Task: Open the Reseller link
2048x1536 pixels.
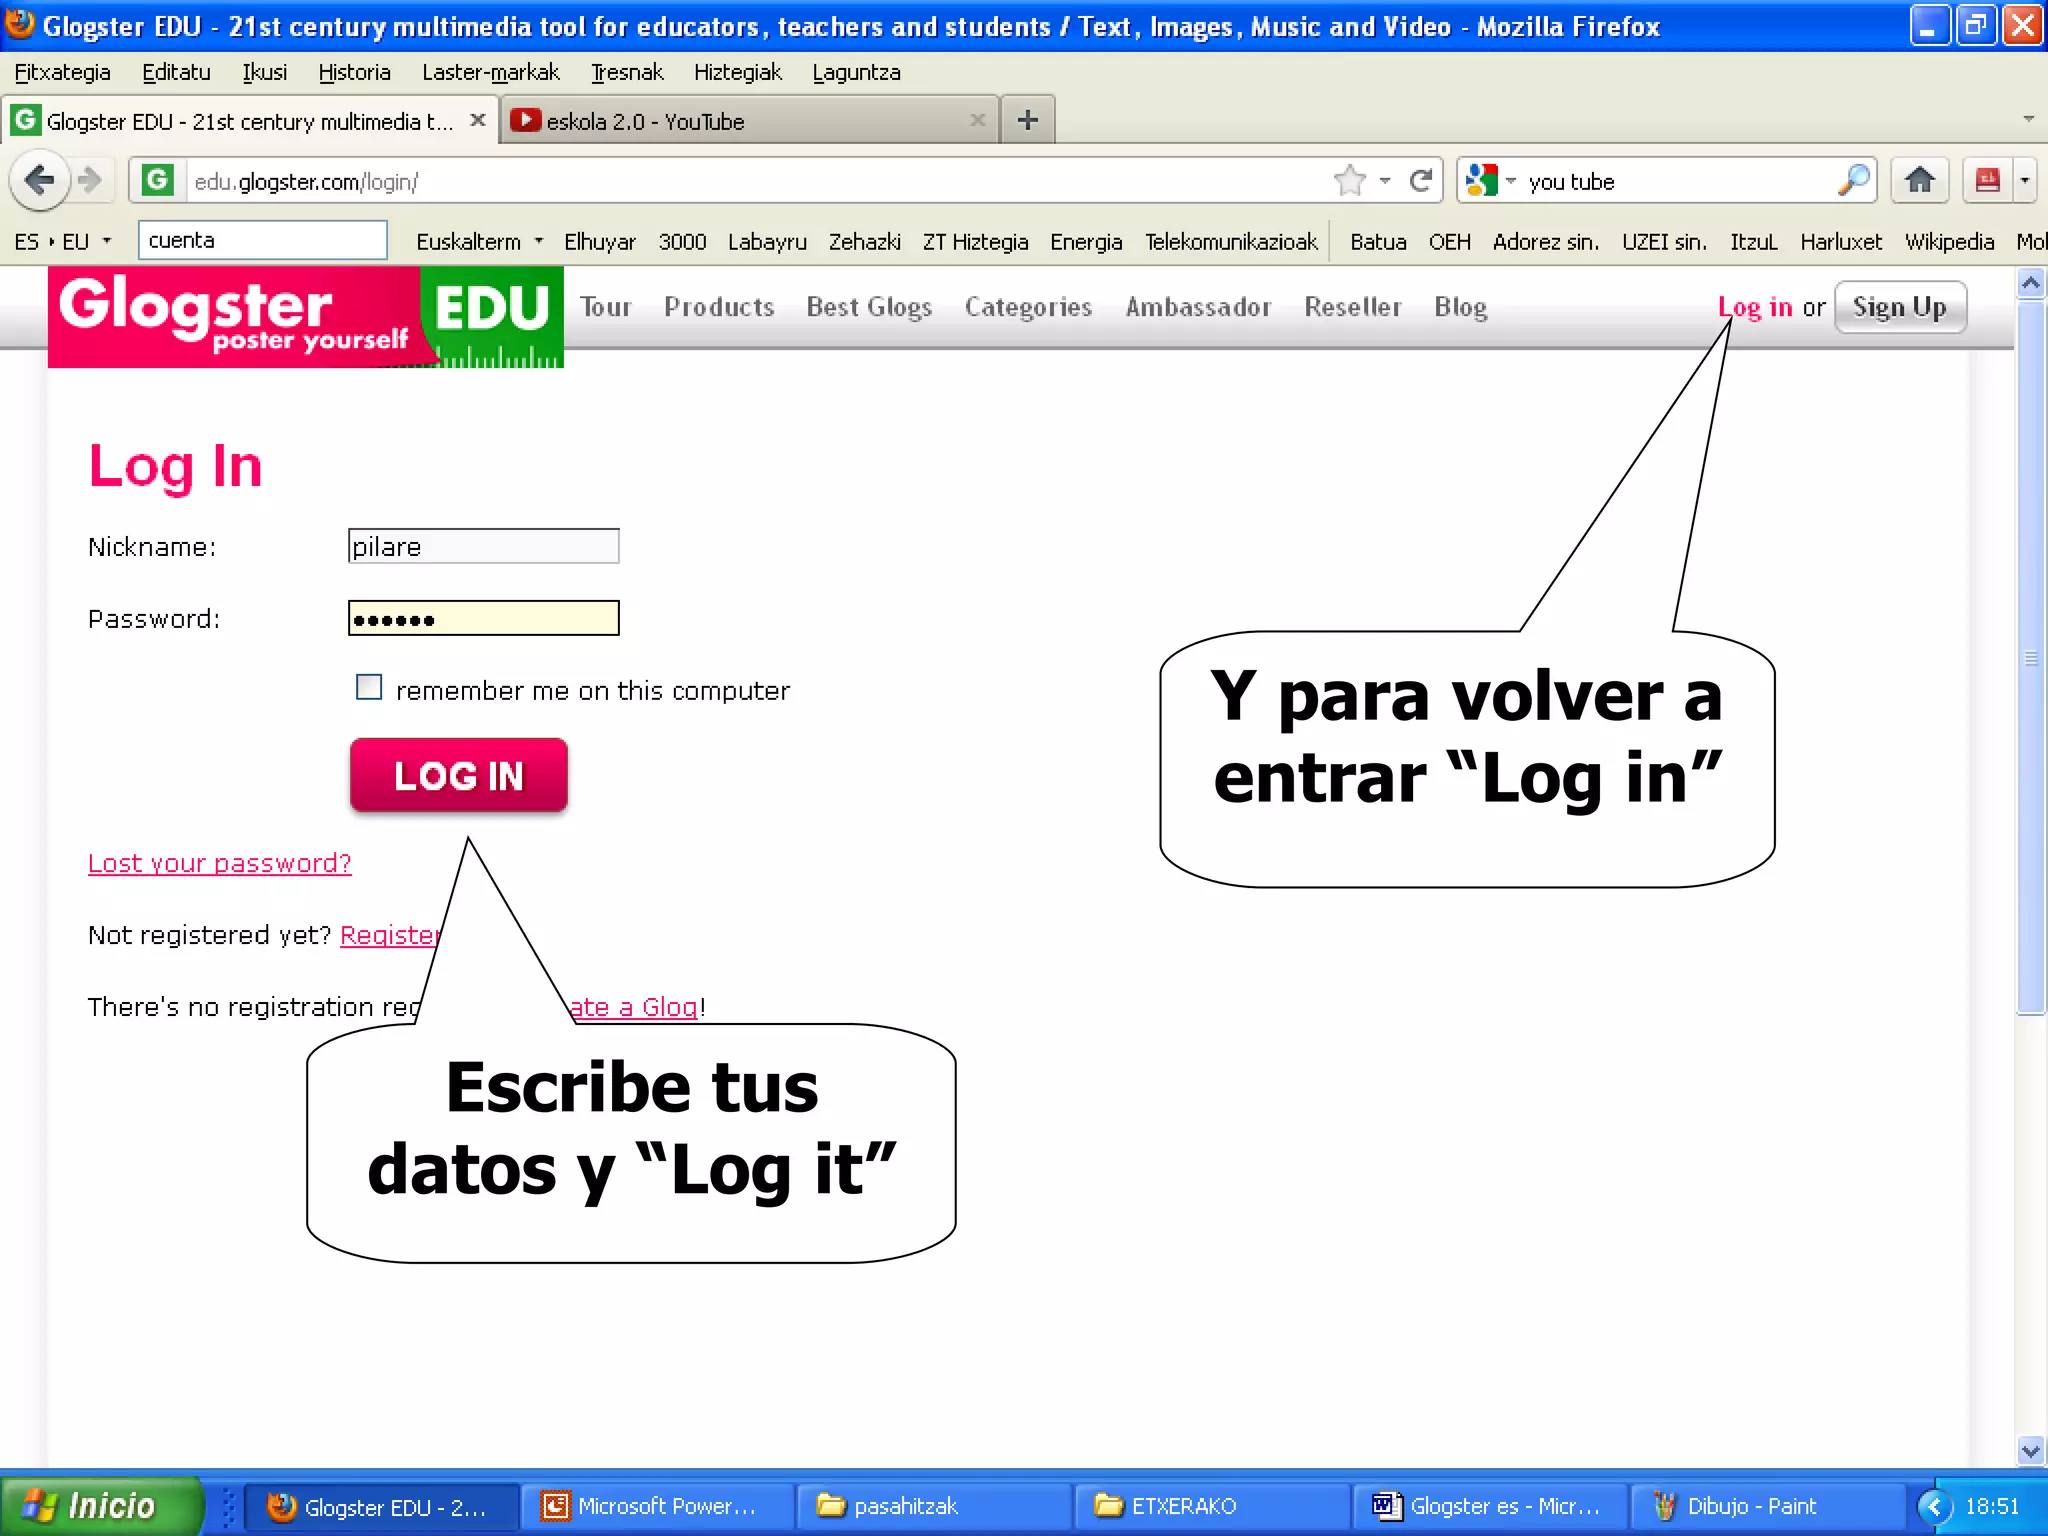Action: [x=1352, y=307]
